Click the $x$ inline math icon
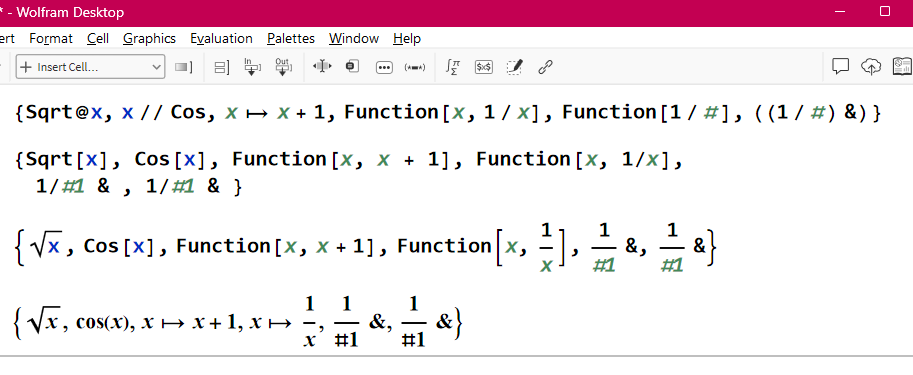Image resolution: width=913 pixels, height=375 pixels. [x=484, y=68]
